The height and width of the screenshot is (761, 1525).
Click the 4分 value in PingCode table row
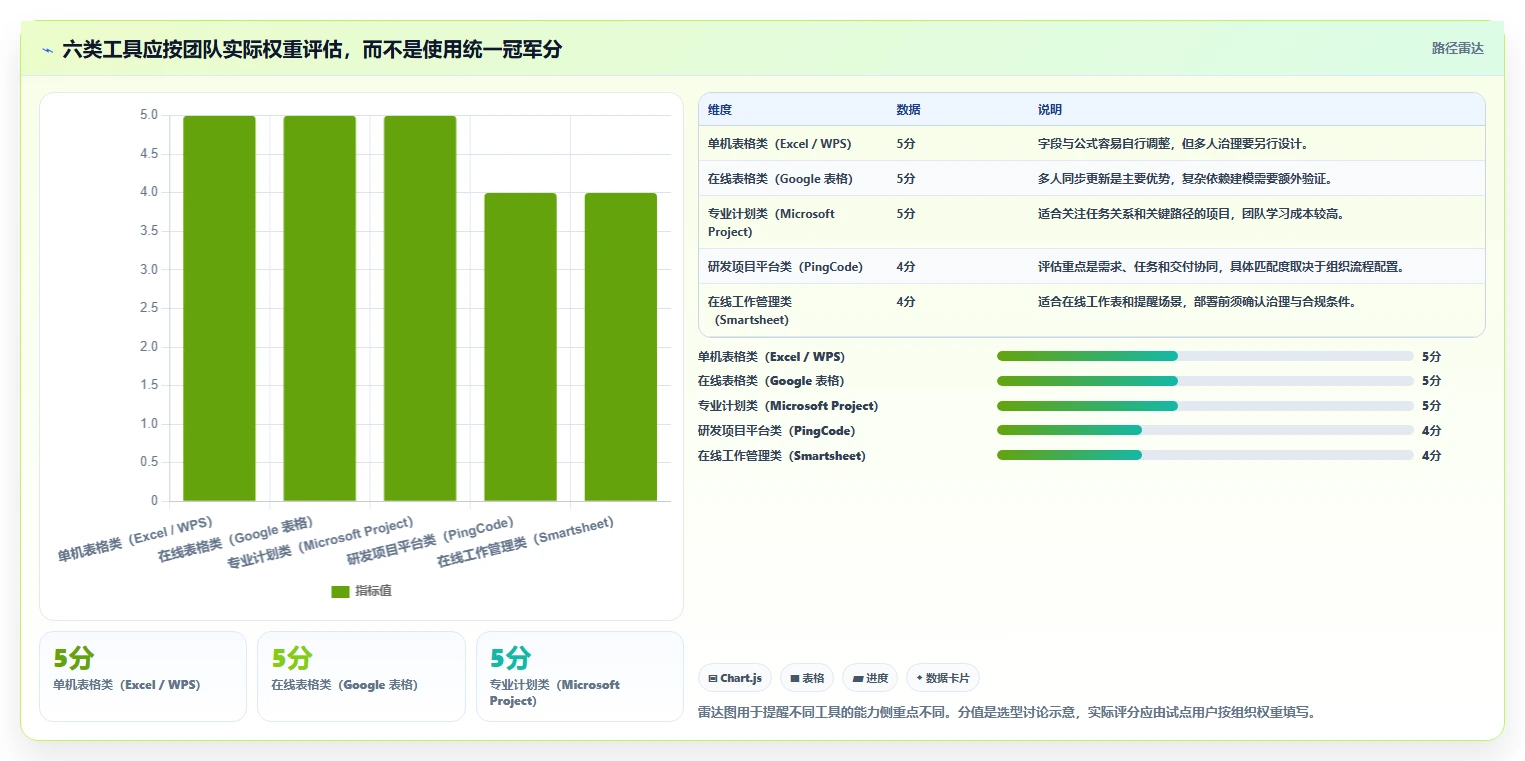pos(906,267)
